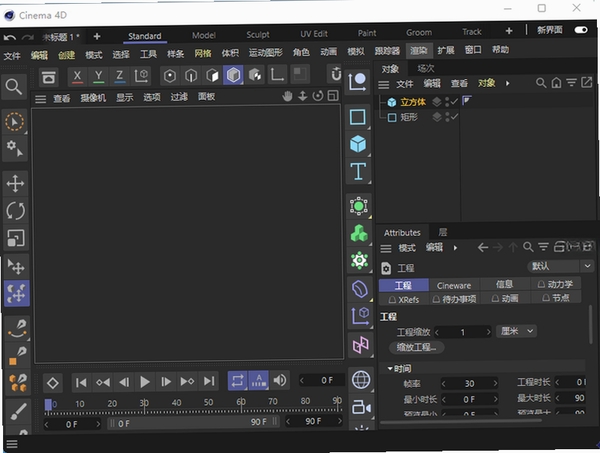Open the 运动图形 menu
600x453 pixels.
pyautogui.click(x=266, y=52)
